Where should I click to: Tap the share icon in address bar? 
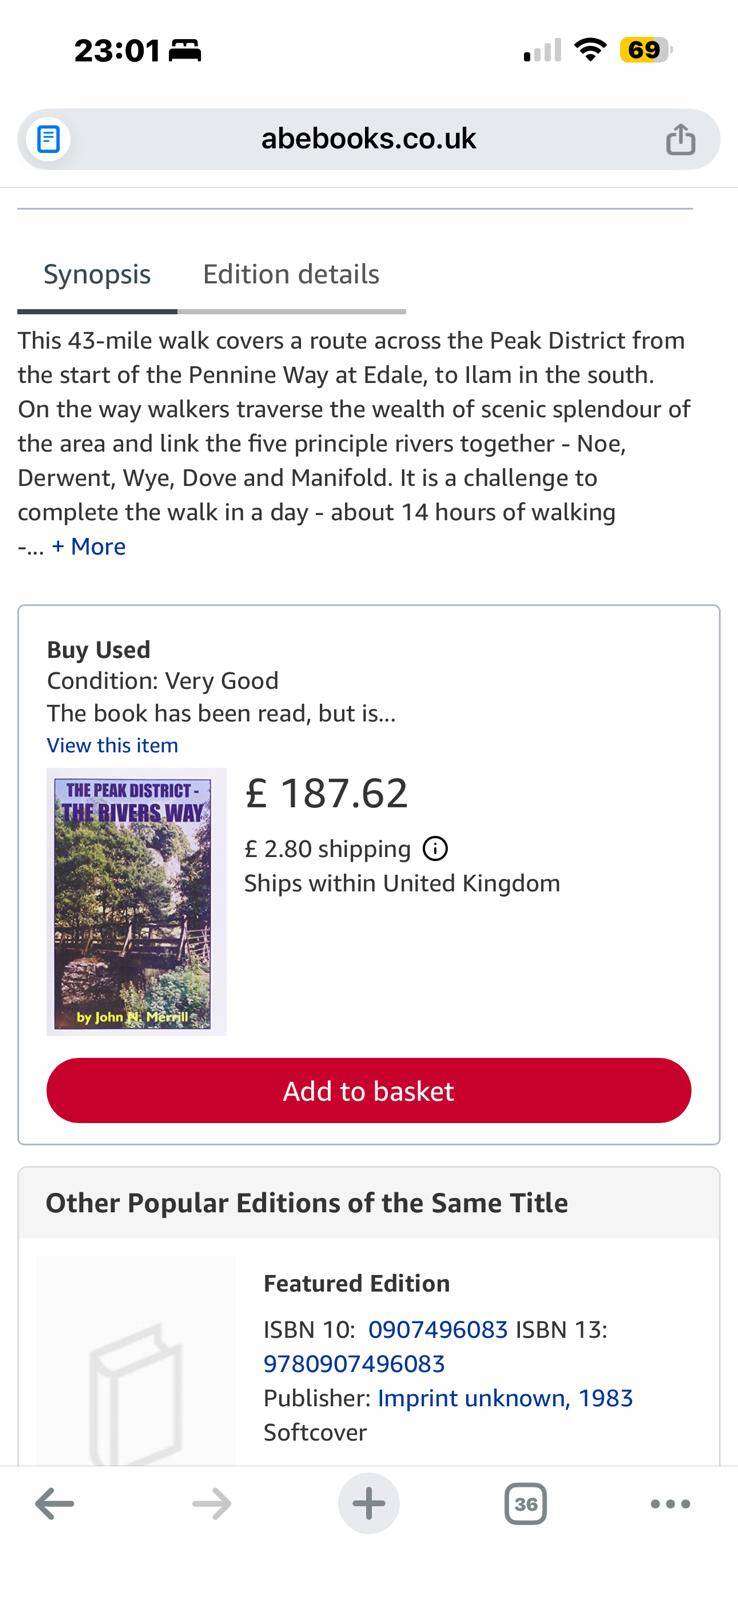pos(680,139)
